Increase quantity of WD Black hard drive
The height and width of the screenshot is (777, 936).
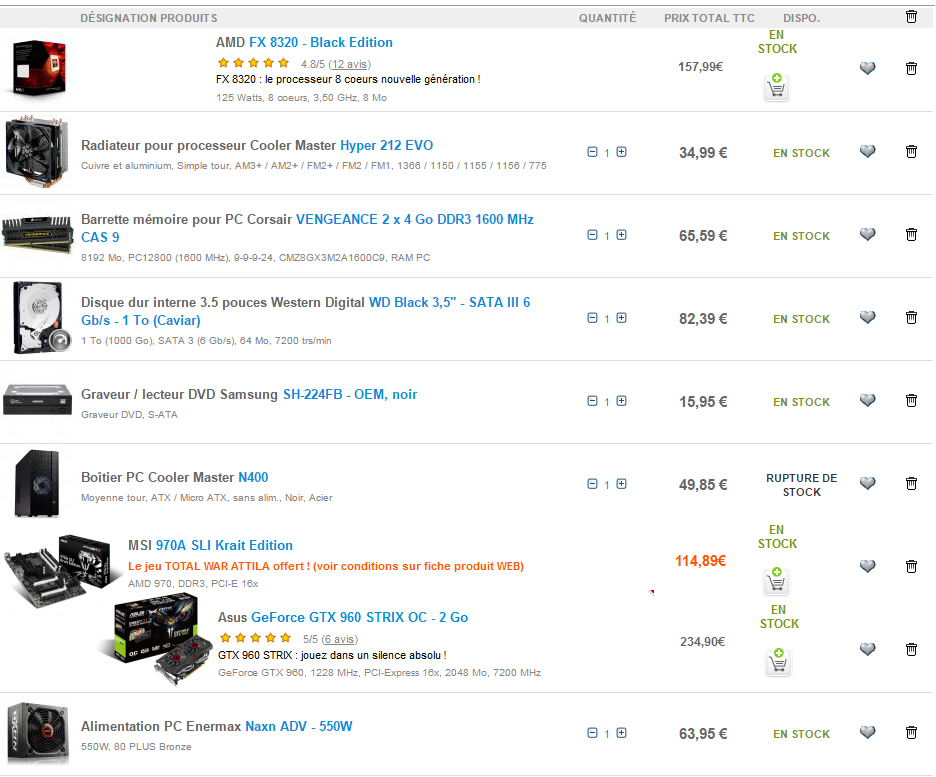tap(622, 318)
